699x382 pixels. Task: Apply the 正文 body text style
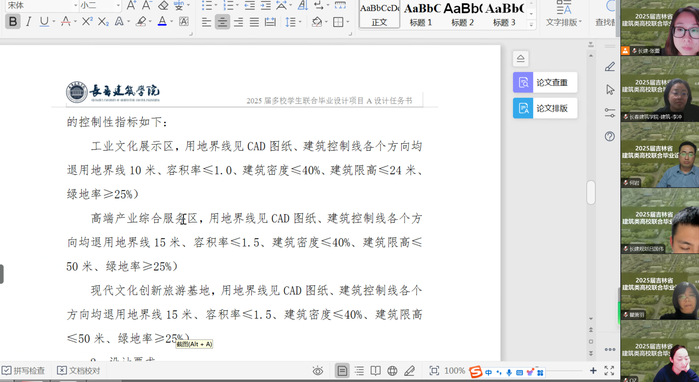379,14
